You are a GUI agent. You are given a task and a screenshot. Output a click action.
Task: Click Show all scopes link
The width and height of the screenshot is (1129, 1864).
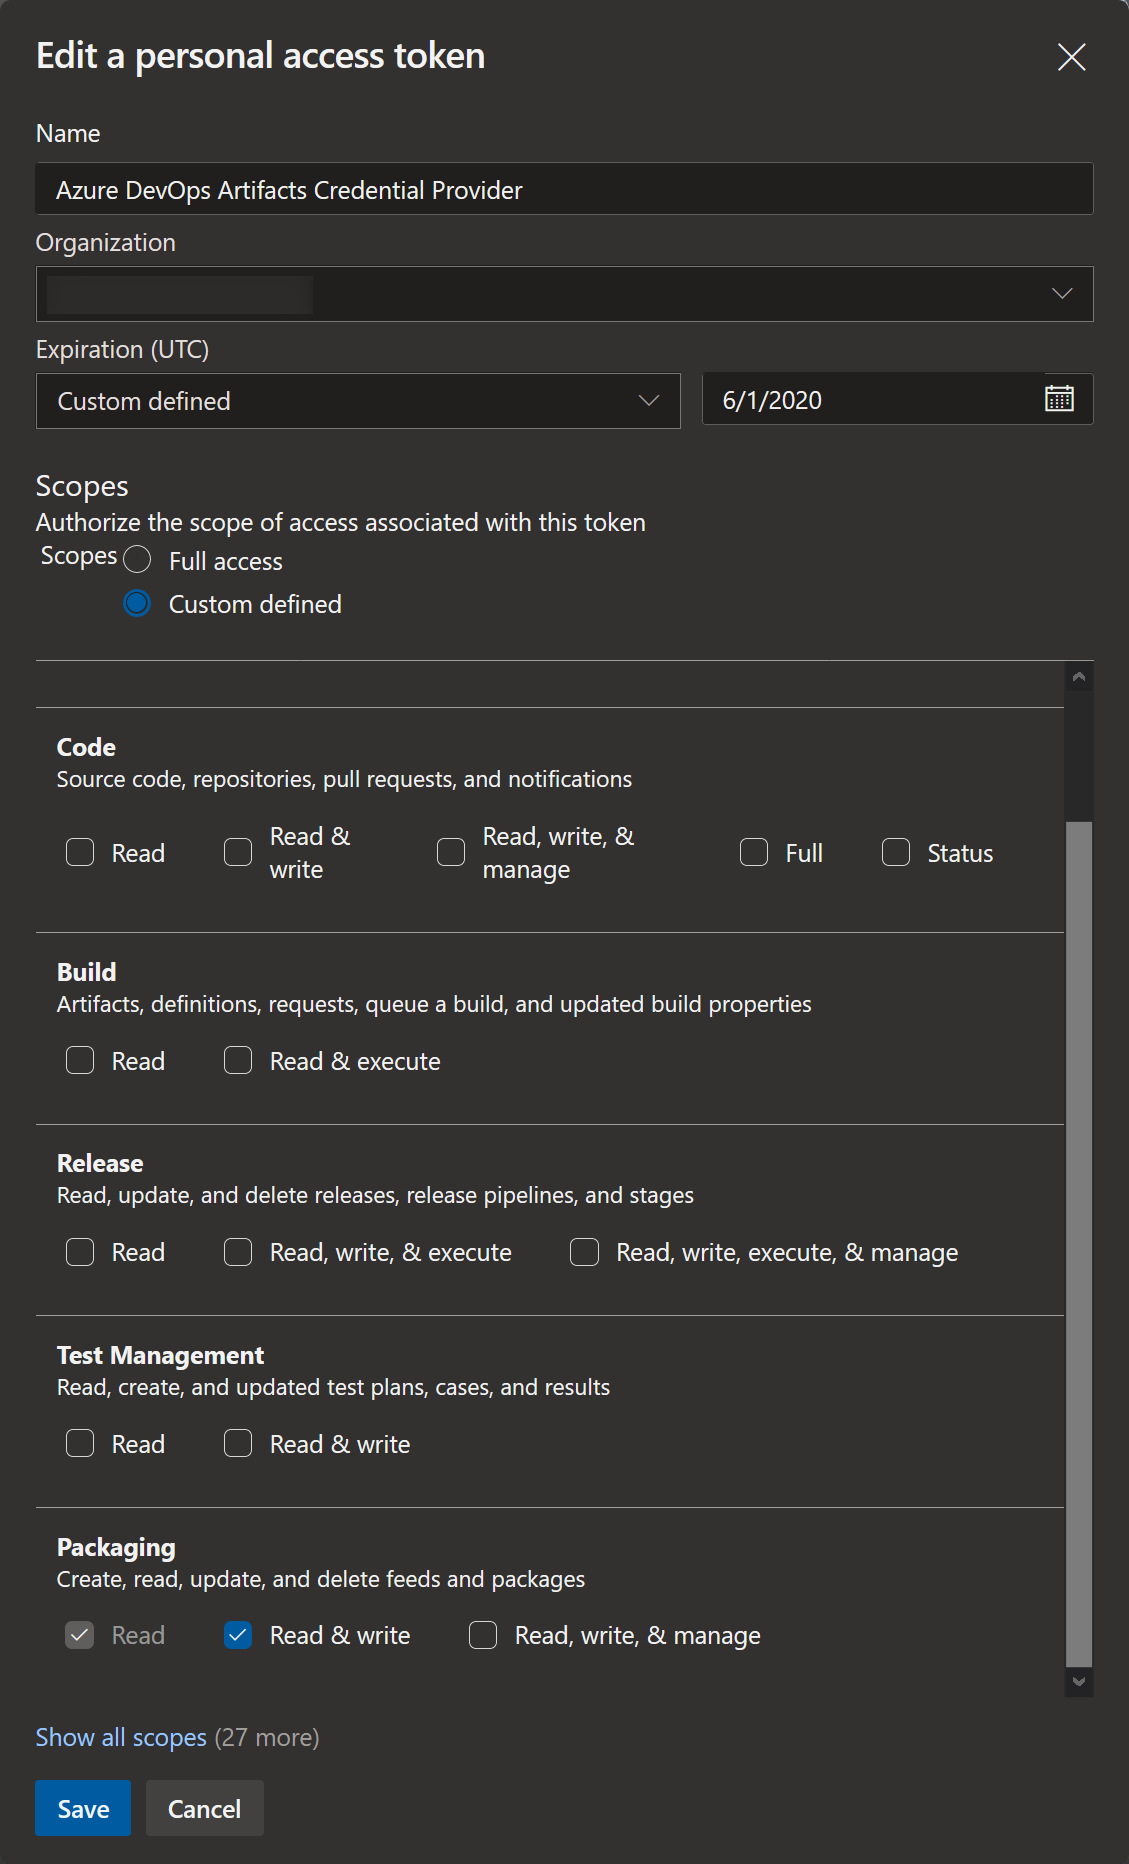pos(121,1737)
